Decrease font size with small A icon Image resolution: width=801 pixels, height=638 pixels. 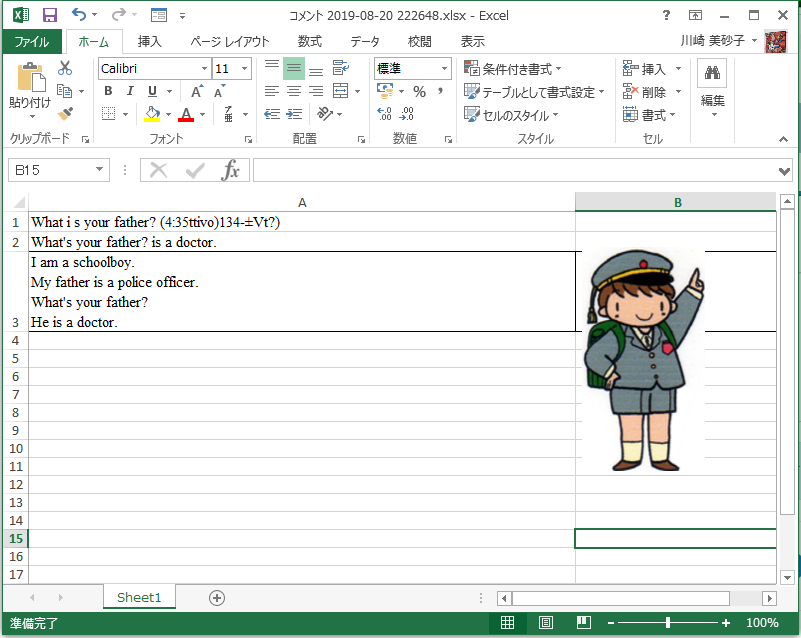[219, 92]
